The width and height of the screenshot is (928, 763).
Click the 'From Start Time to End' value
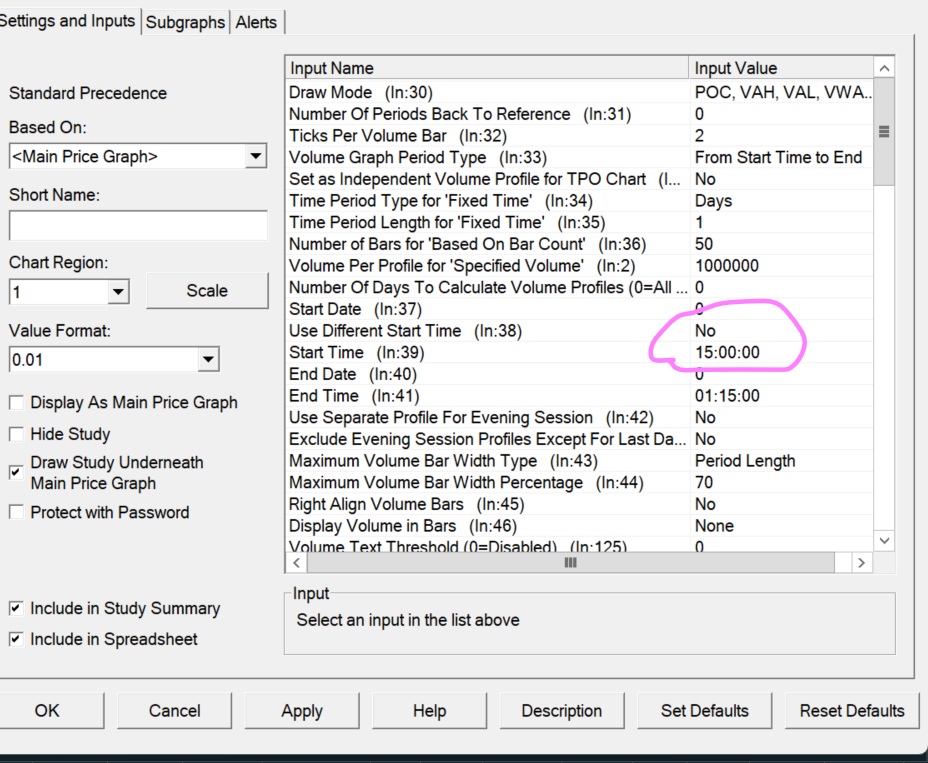pos(778,157)
